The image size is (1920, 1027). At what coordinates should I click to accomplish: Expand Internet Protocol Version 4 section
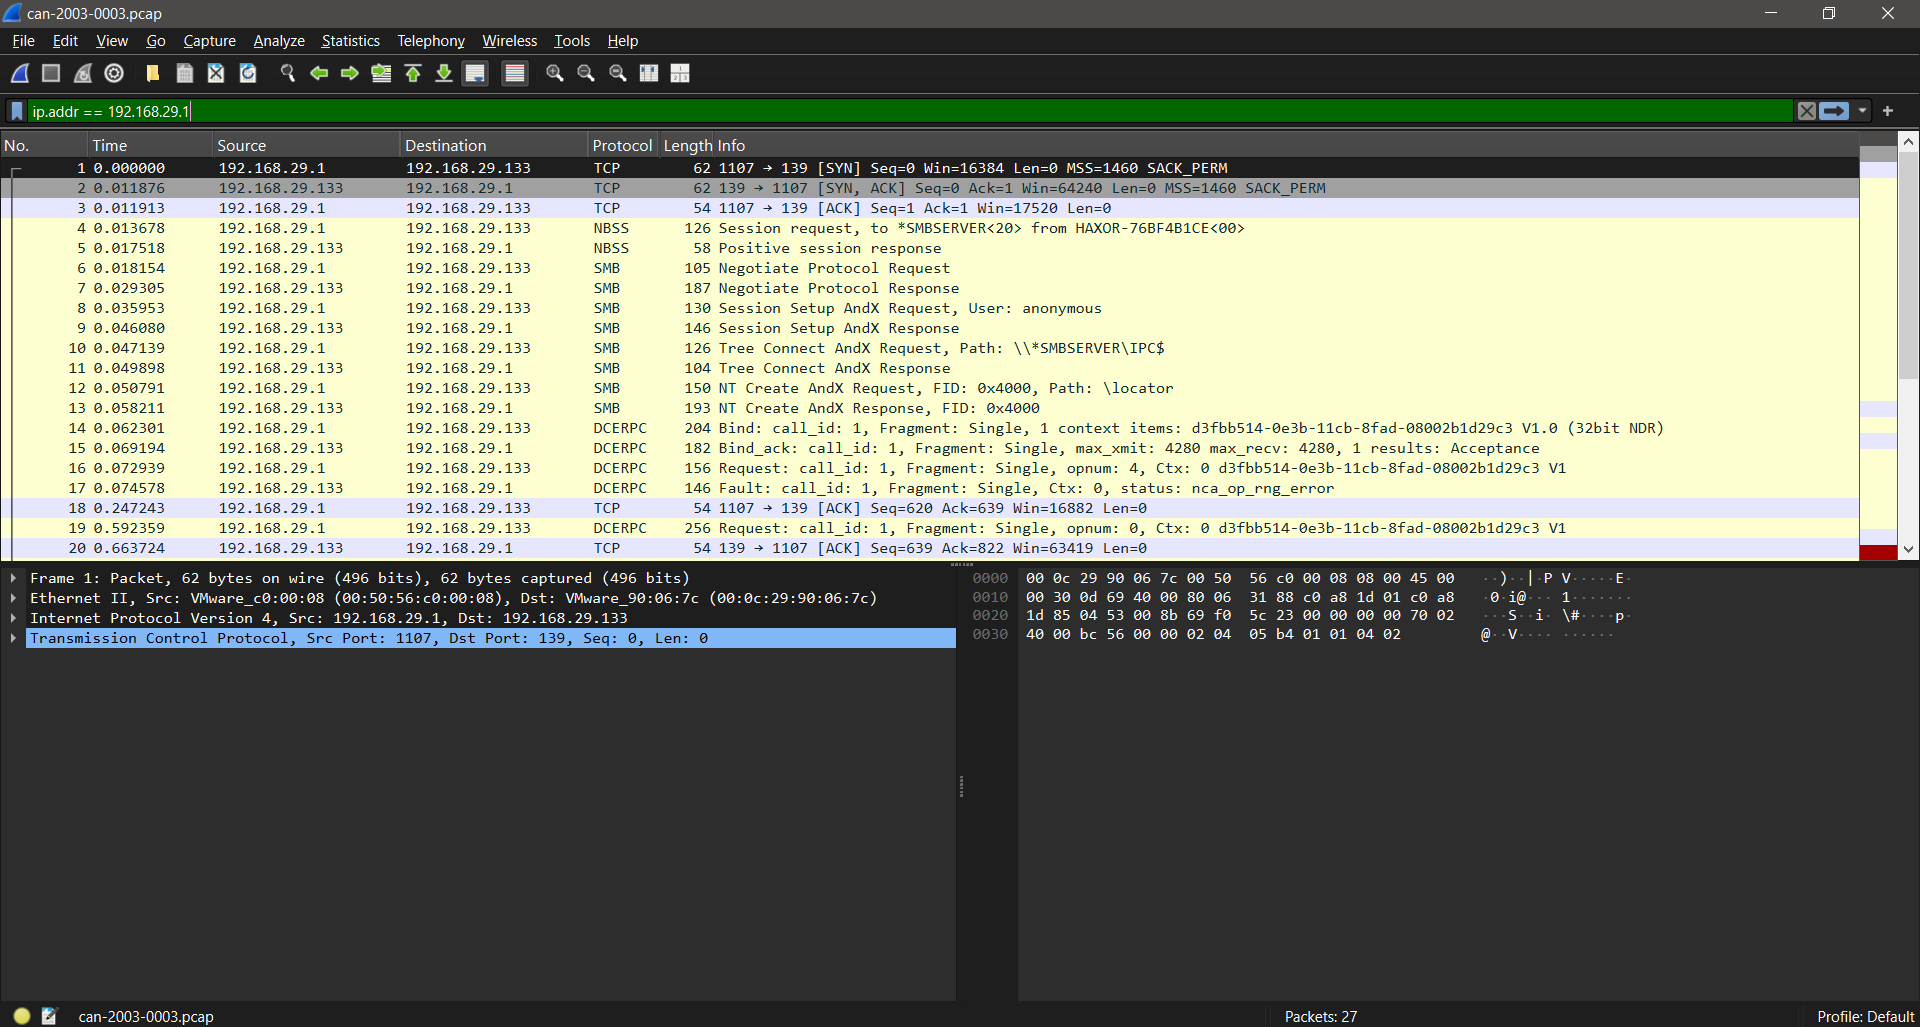[13, 618]
